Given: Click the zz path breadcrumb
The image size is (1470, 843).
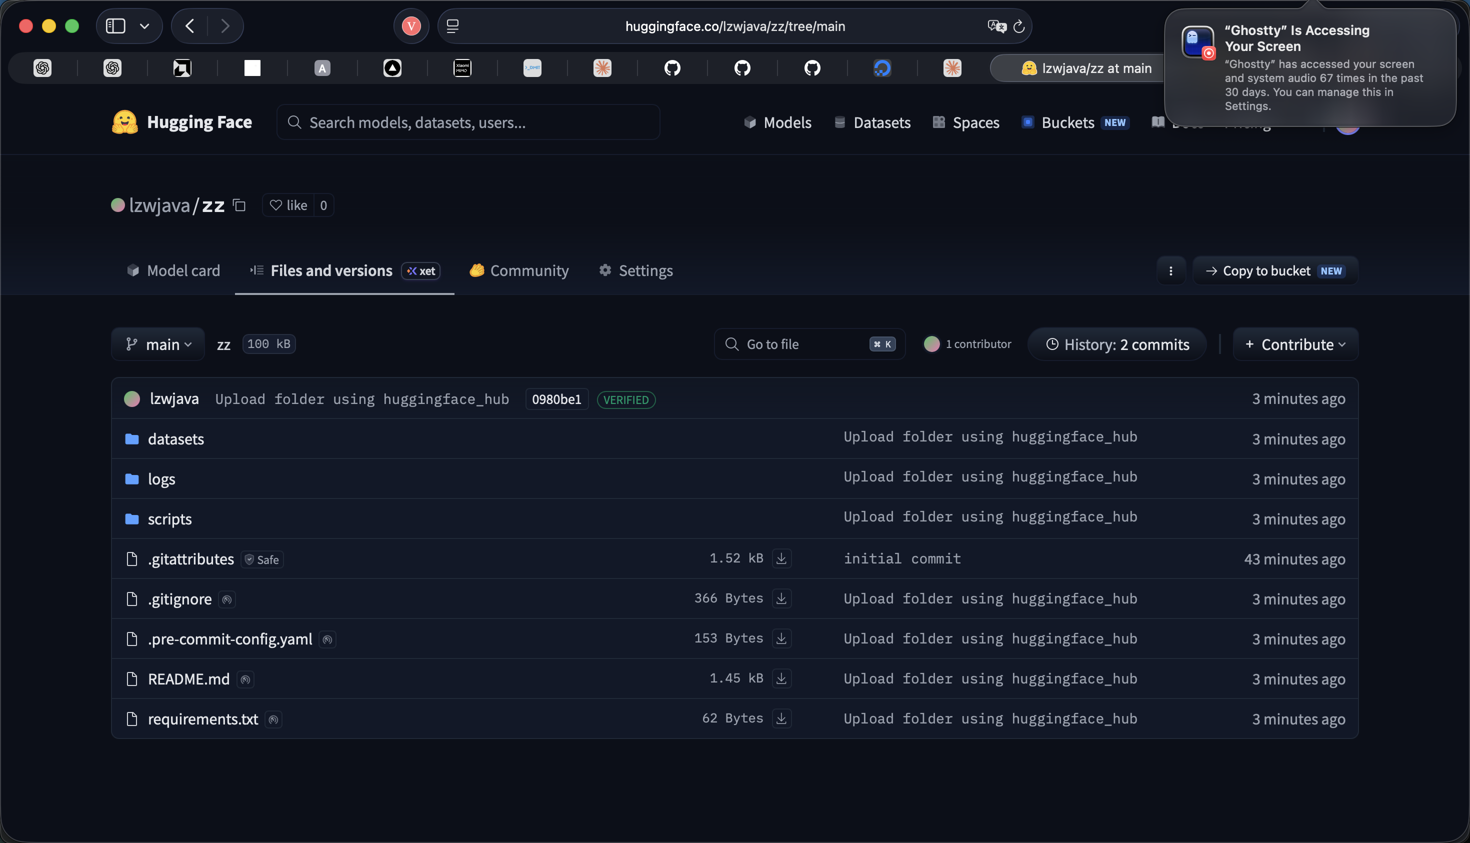Looking at the screenshot, I should pyautogui.click(x=224, y=344).
